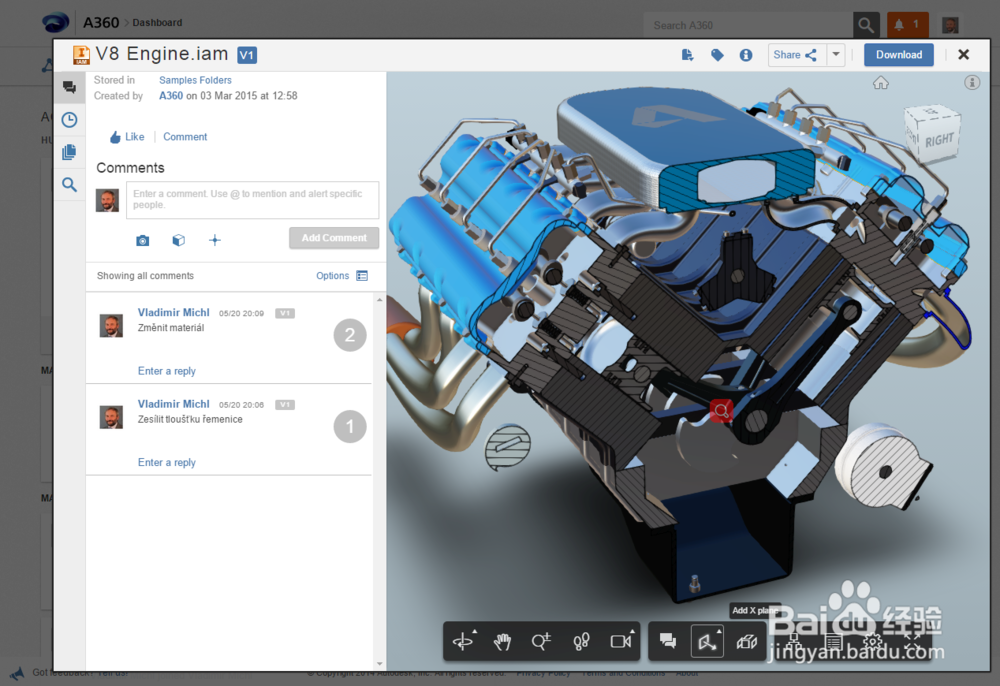Viewport: 1000px width, 686px height.
Task: Attach a screenshot with the camera icon
Action: click(x=143, y=240)
